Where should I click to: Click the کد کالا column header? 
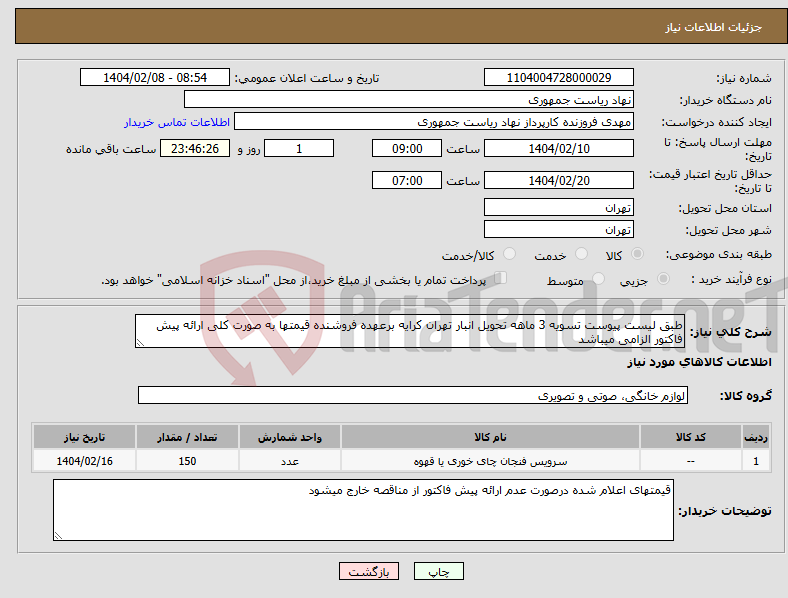[691, 437]
